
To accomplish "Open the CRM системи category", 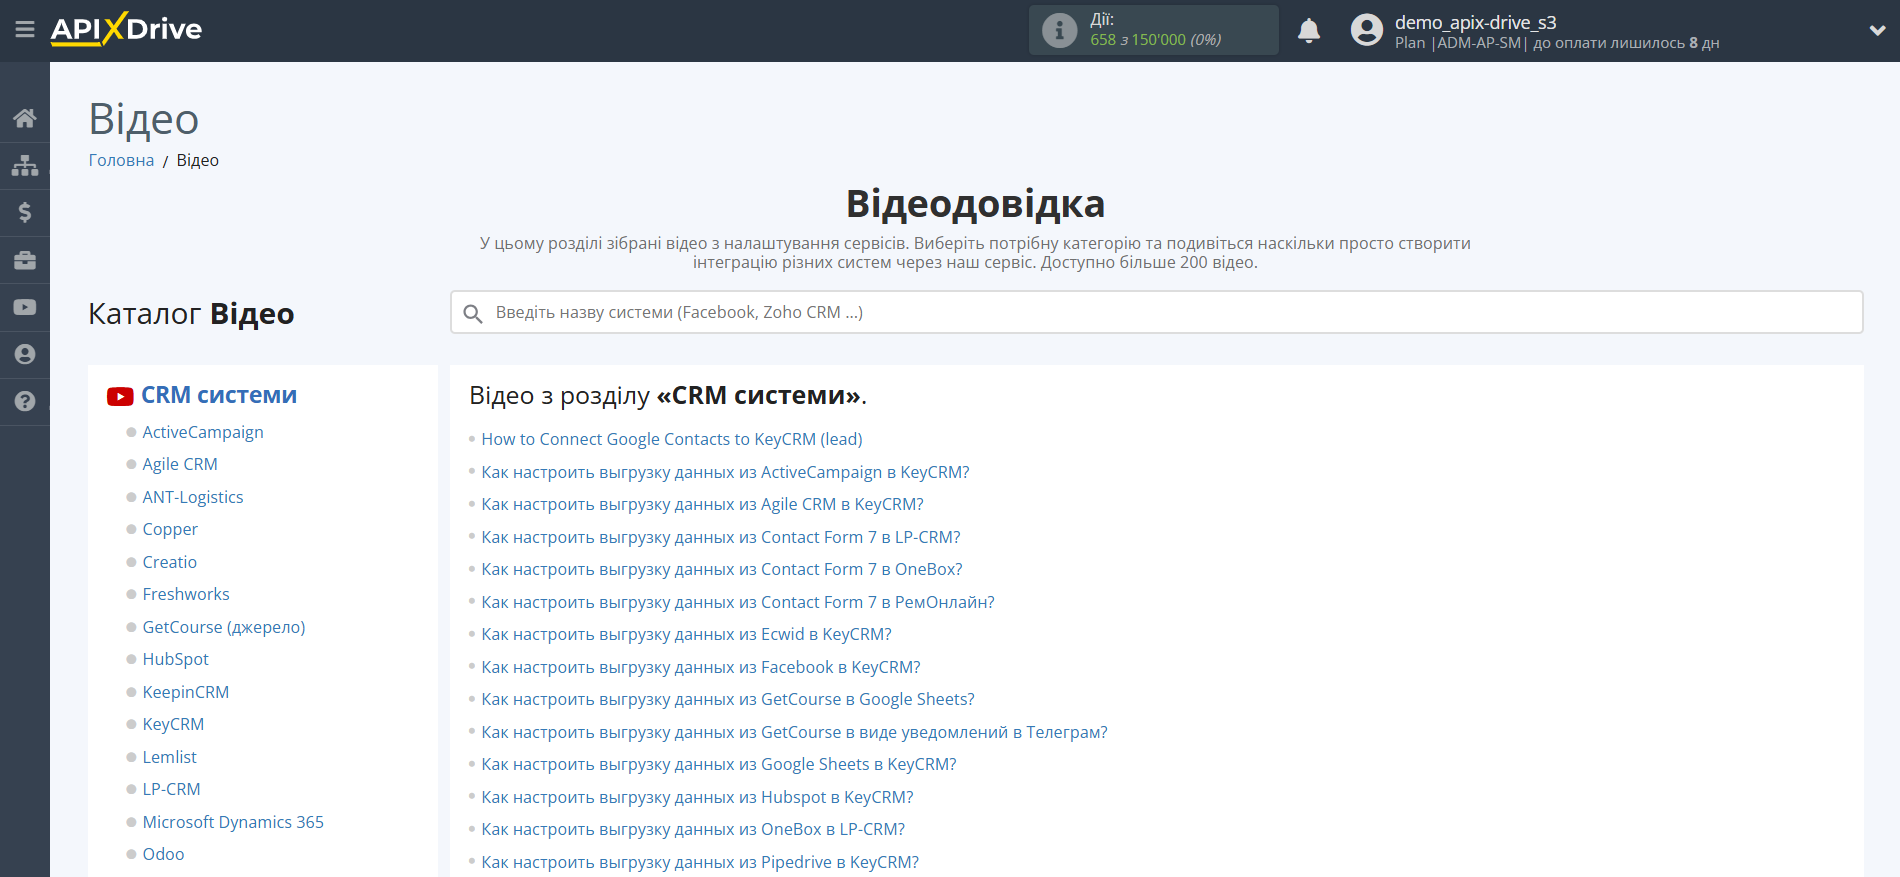I will click(x=219, y=395).
